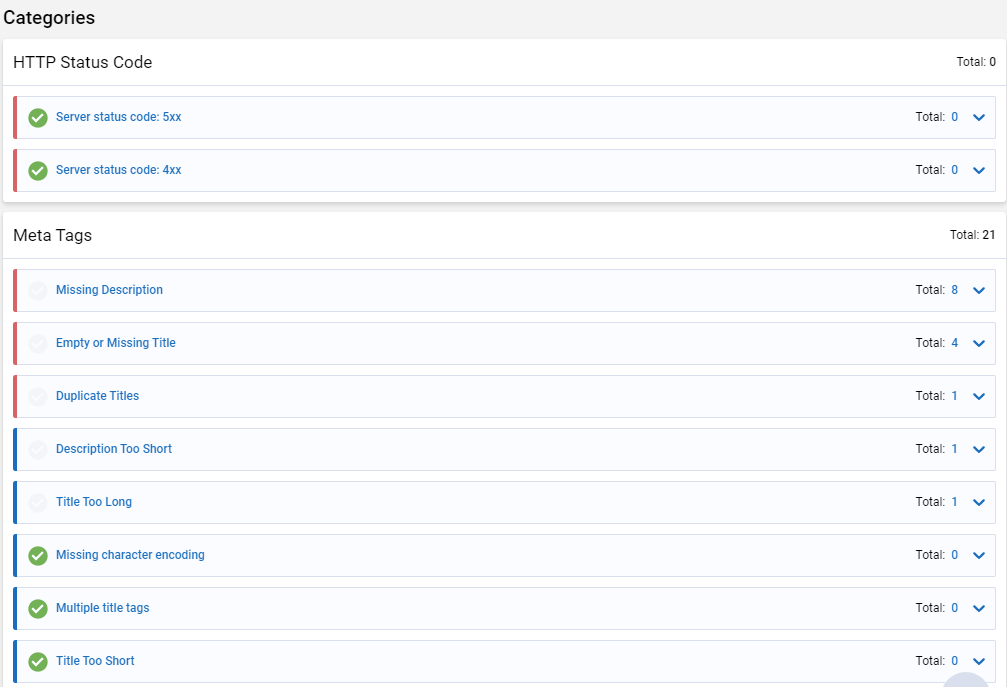This screenshot has height=687, width=1007.
Task: Click total count 0 for Missing character encoding
Action: (954, 555)
